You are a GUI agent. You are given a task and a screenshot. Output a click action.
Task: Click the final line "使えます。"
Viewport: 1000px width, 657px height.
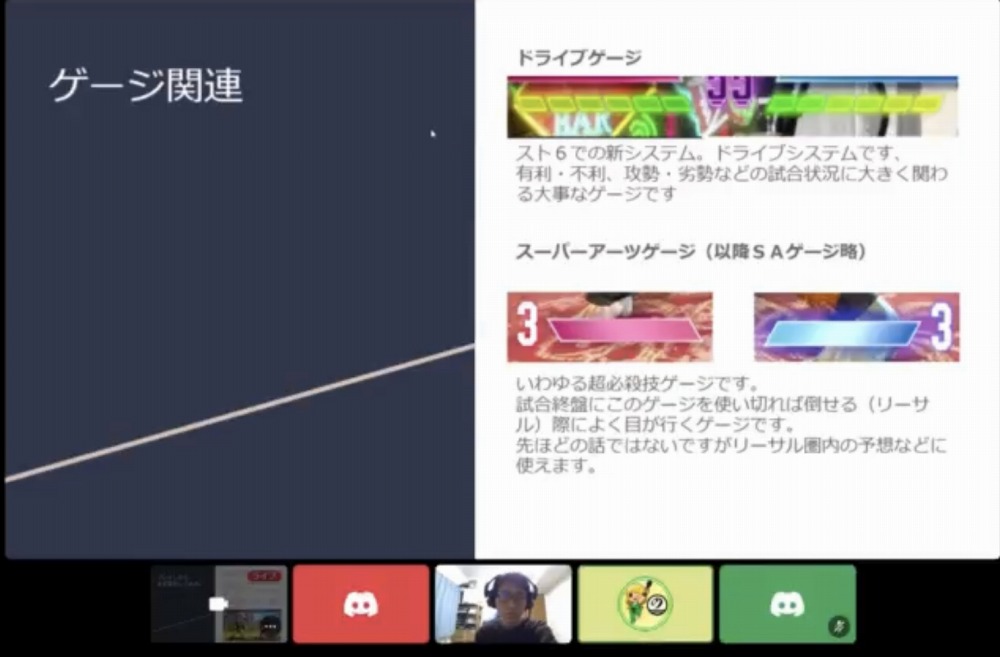tap(557, 465)
